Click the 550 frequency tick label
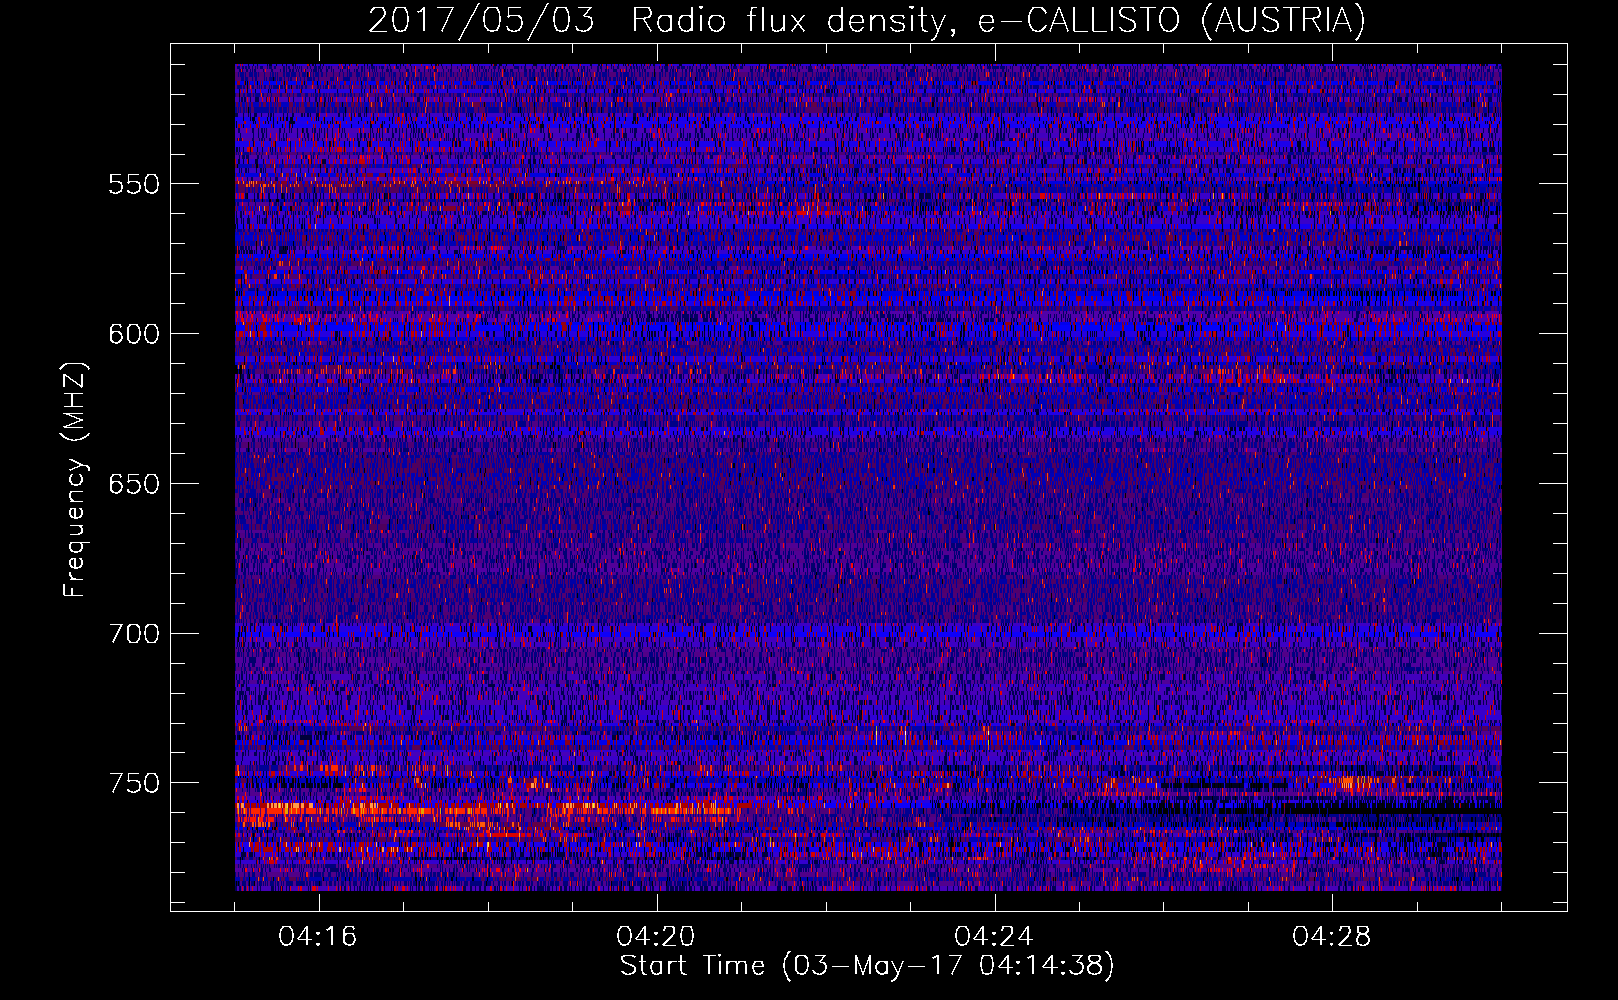Image resolution: width=1618 pixels, height=1000 pixels. pos(134,184)
